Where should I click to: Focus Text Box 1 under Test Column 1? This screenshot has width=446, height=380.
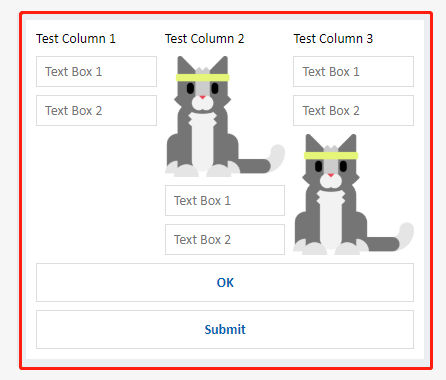click(x=96, y=72)
